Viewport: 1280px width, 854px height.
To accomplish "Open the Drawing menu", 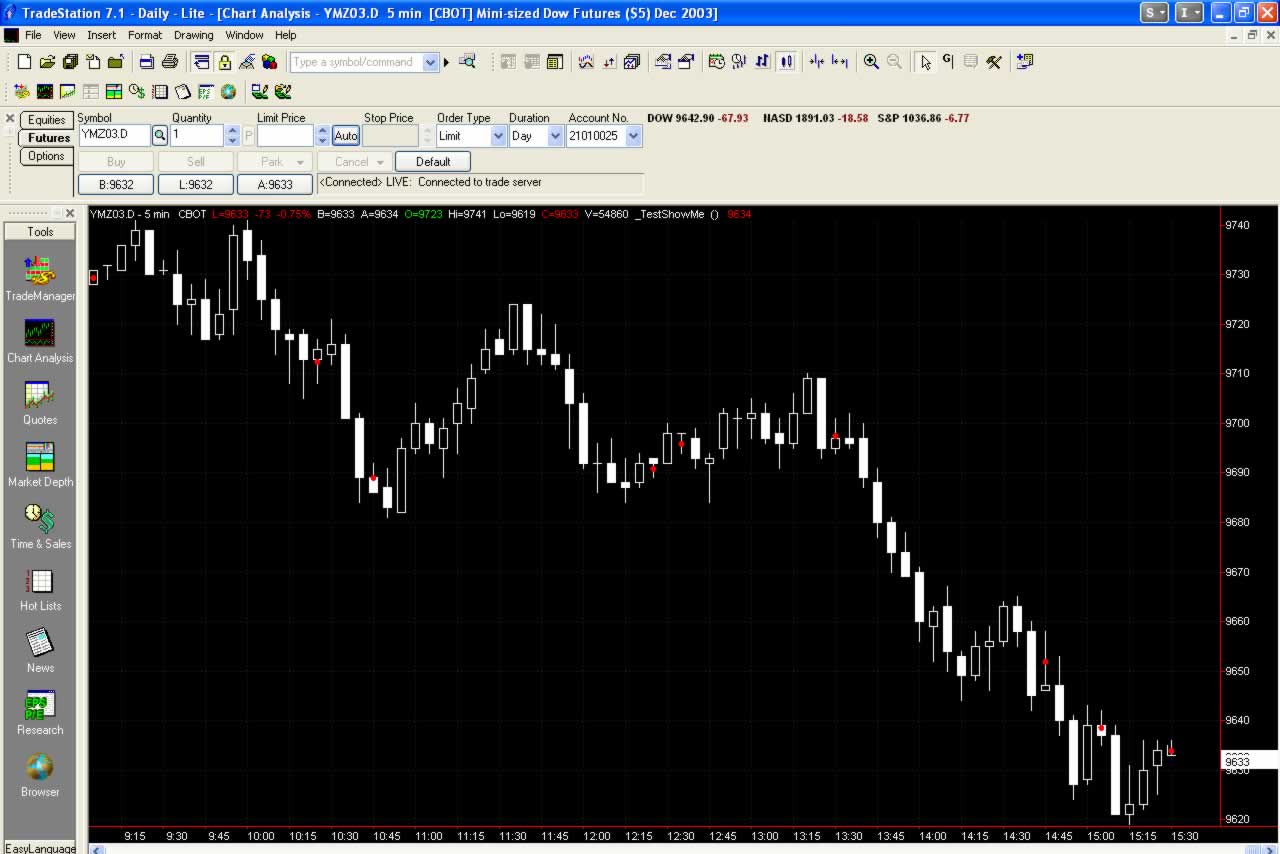I will [193, 35].
